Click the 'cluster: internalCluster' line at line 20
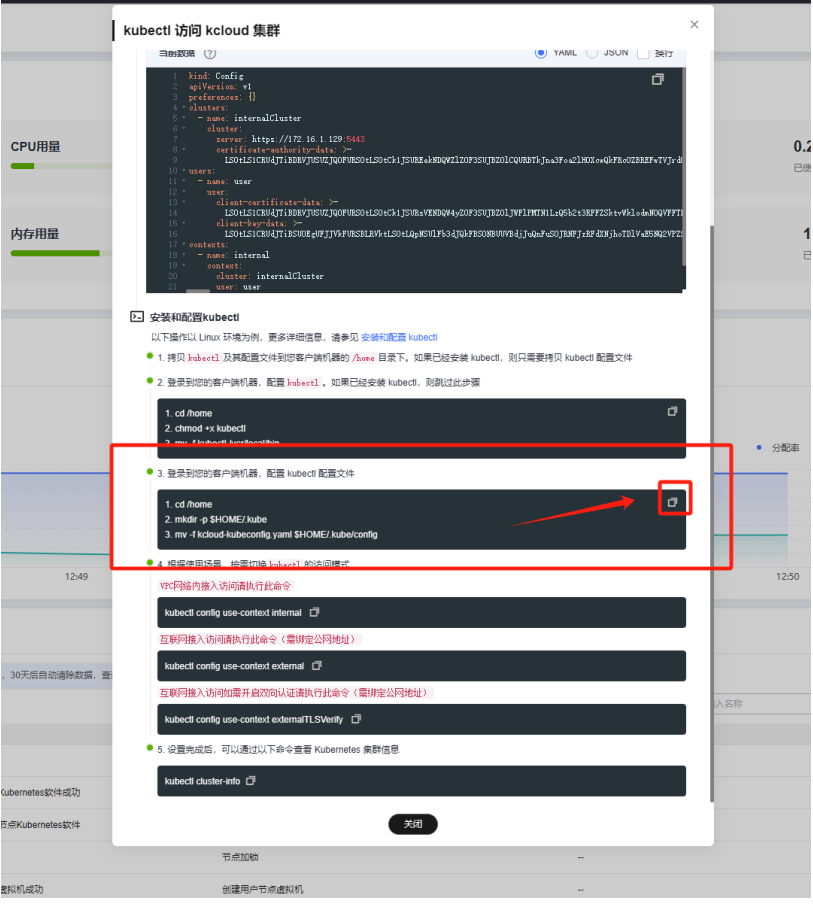The height and width of the screenshot is (904, 813). point(270,277)
